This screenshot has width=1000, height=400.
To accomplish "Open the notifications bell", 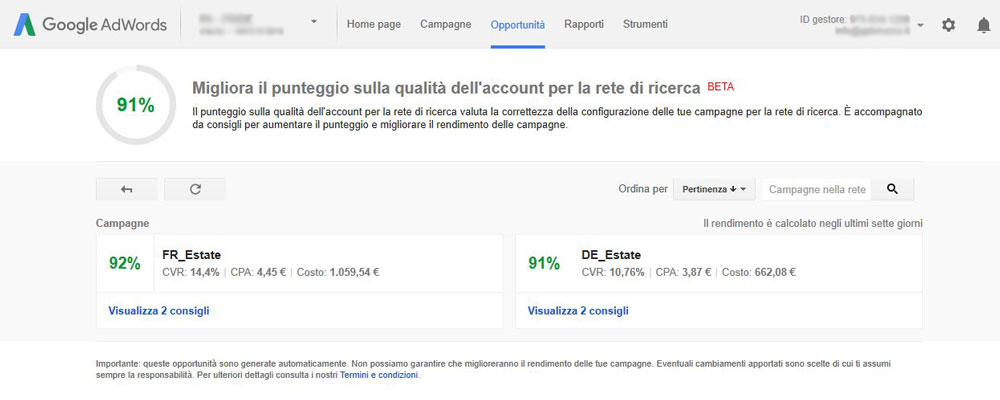I will [983, 25].
